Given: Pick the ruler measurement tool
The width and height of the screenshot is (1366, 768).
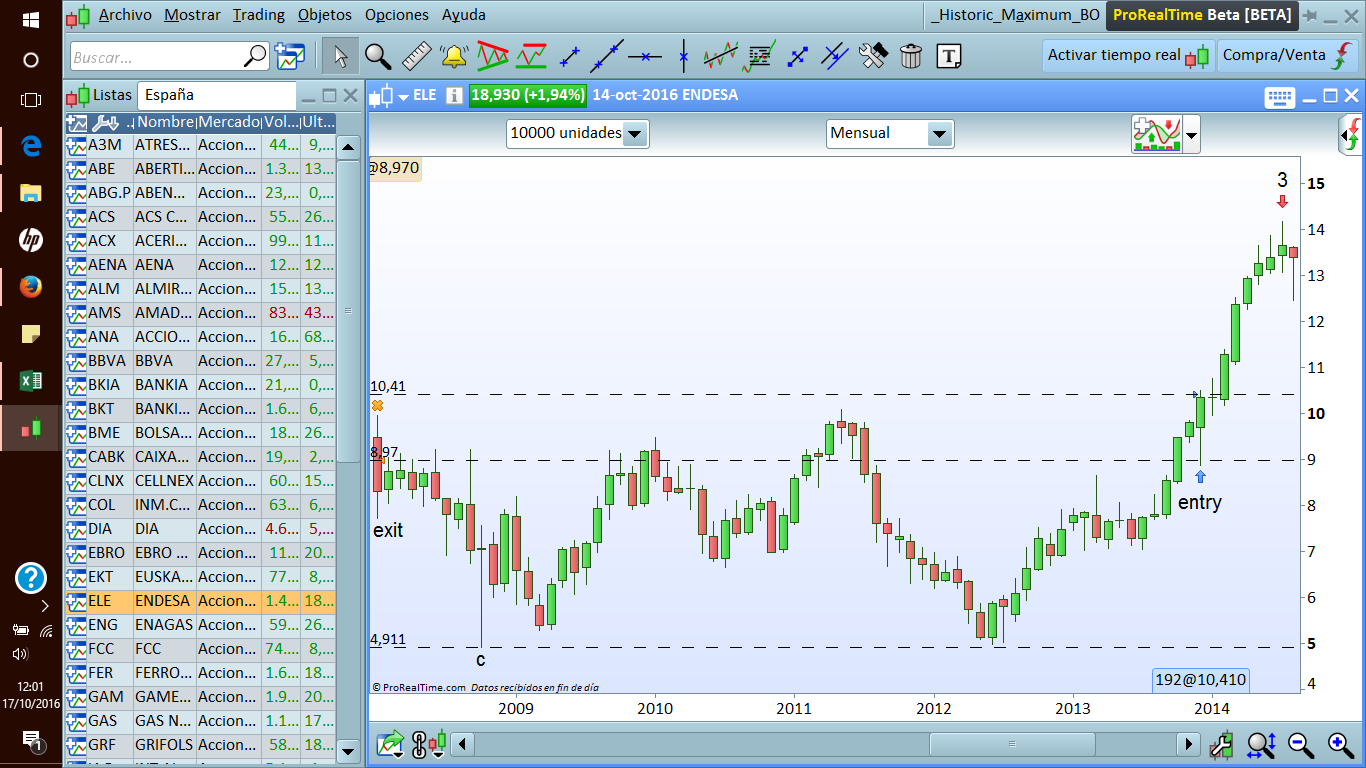Looking at the screenshot, I should click(415, 56).
